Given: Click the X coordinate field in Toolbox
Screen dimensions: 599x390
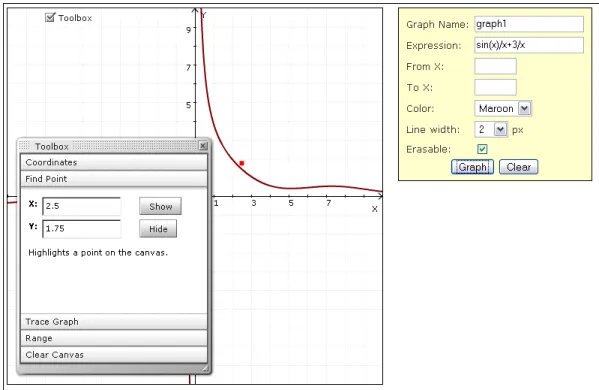Looking at the screenshot, I should (x=81, y=206).
